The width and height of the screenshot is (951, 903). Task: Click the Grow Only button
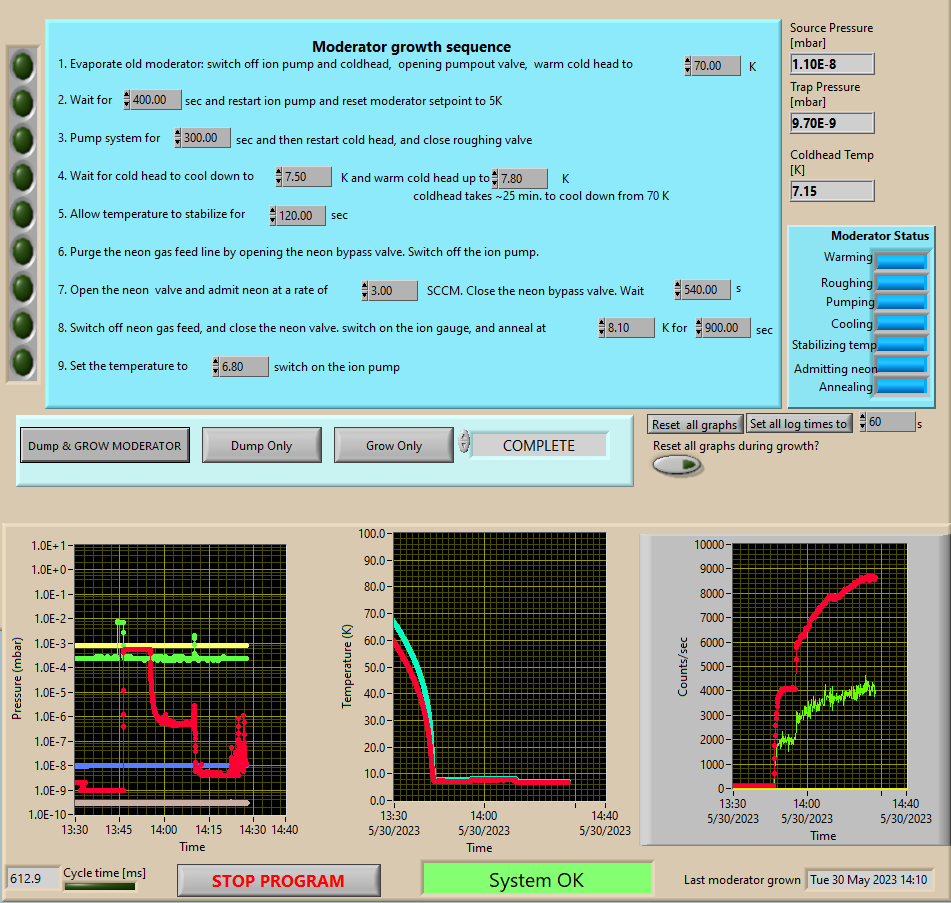coord(394,445)
